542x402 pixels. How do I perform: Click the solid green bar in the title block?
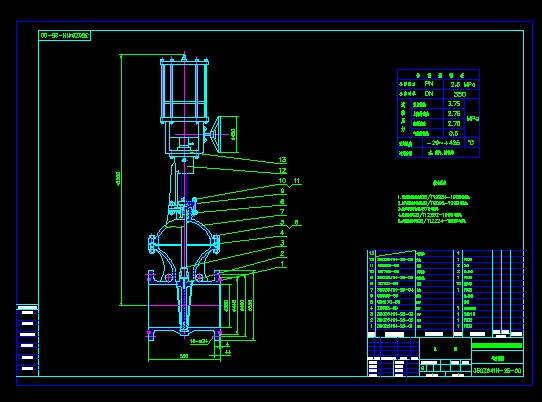tap(497, 345)
